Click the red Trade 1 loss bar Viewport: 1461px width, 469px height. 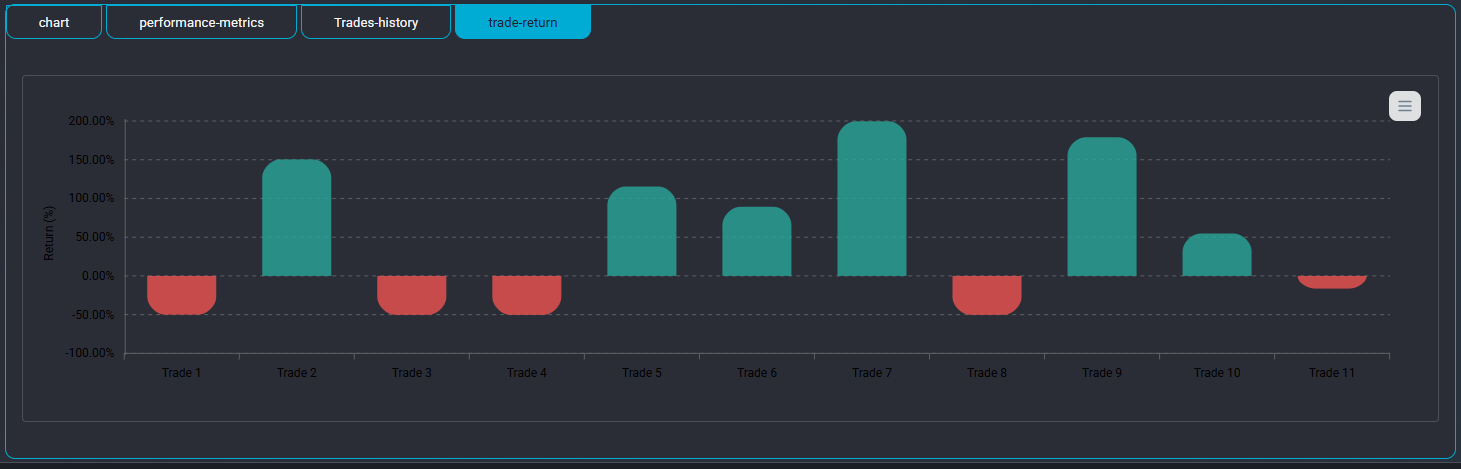coord(182,295)
